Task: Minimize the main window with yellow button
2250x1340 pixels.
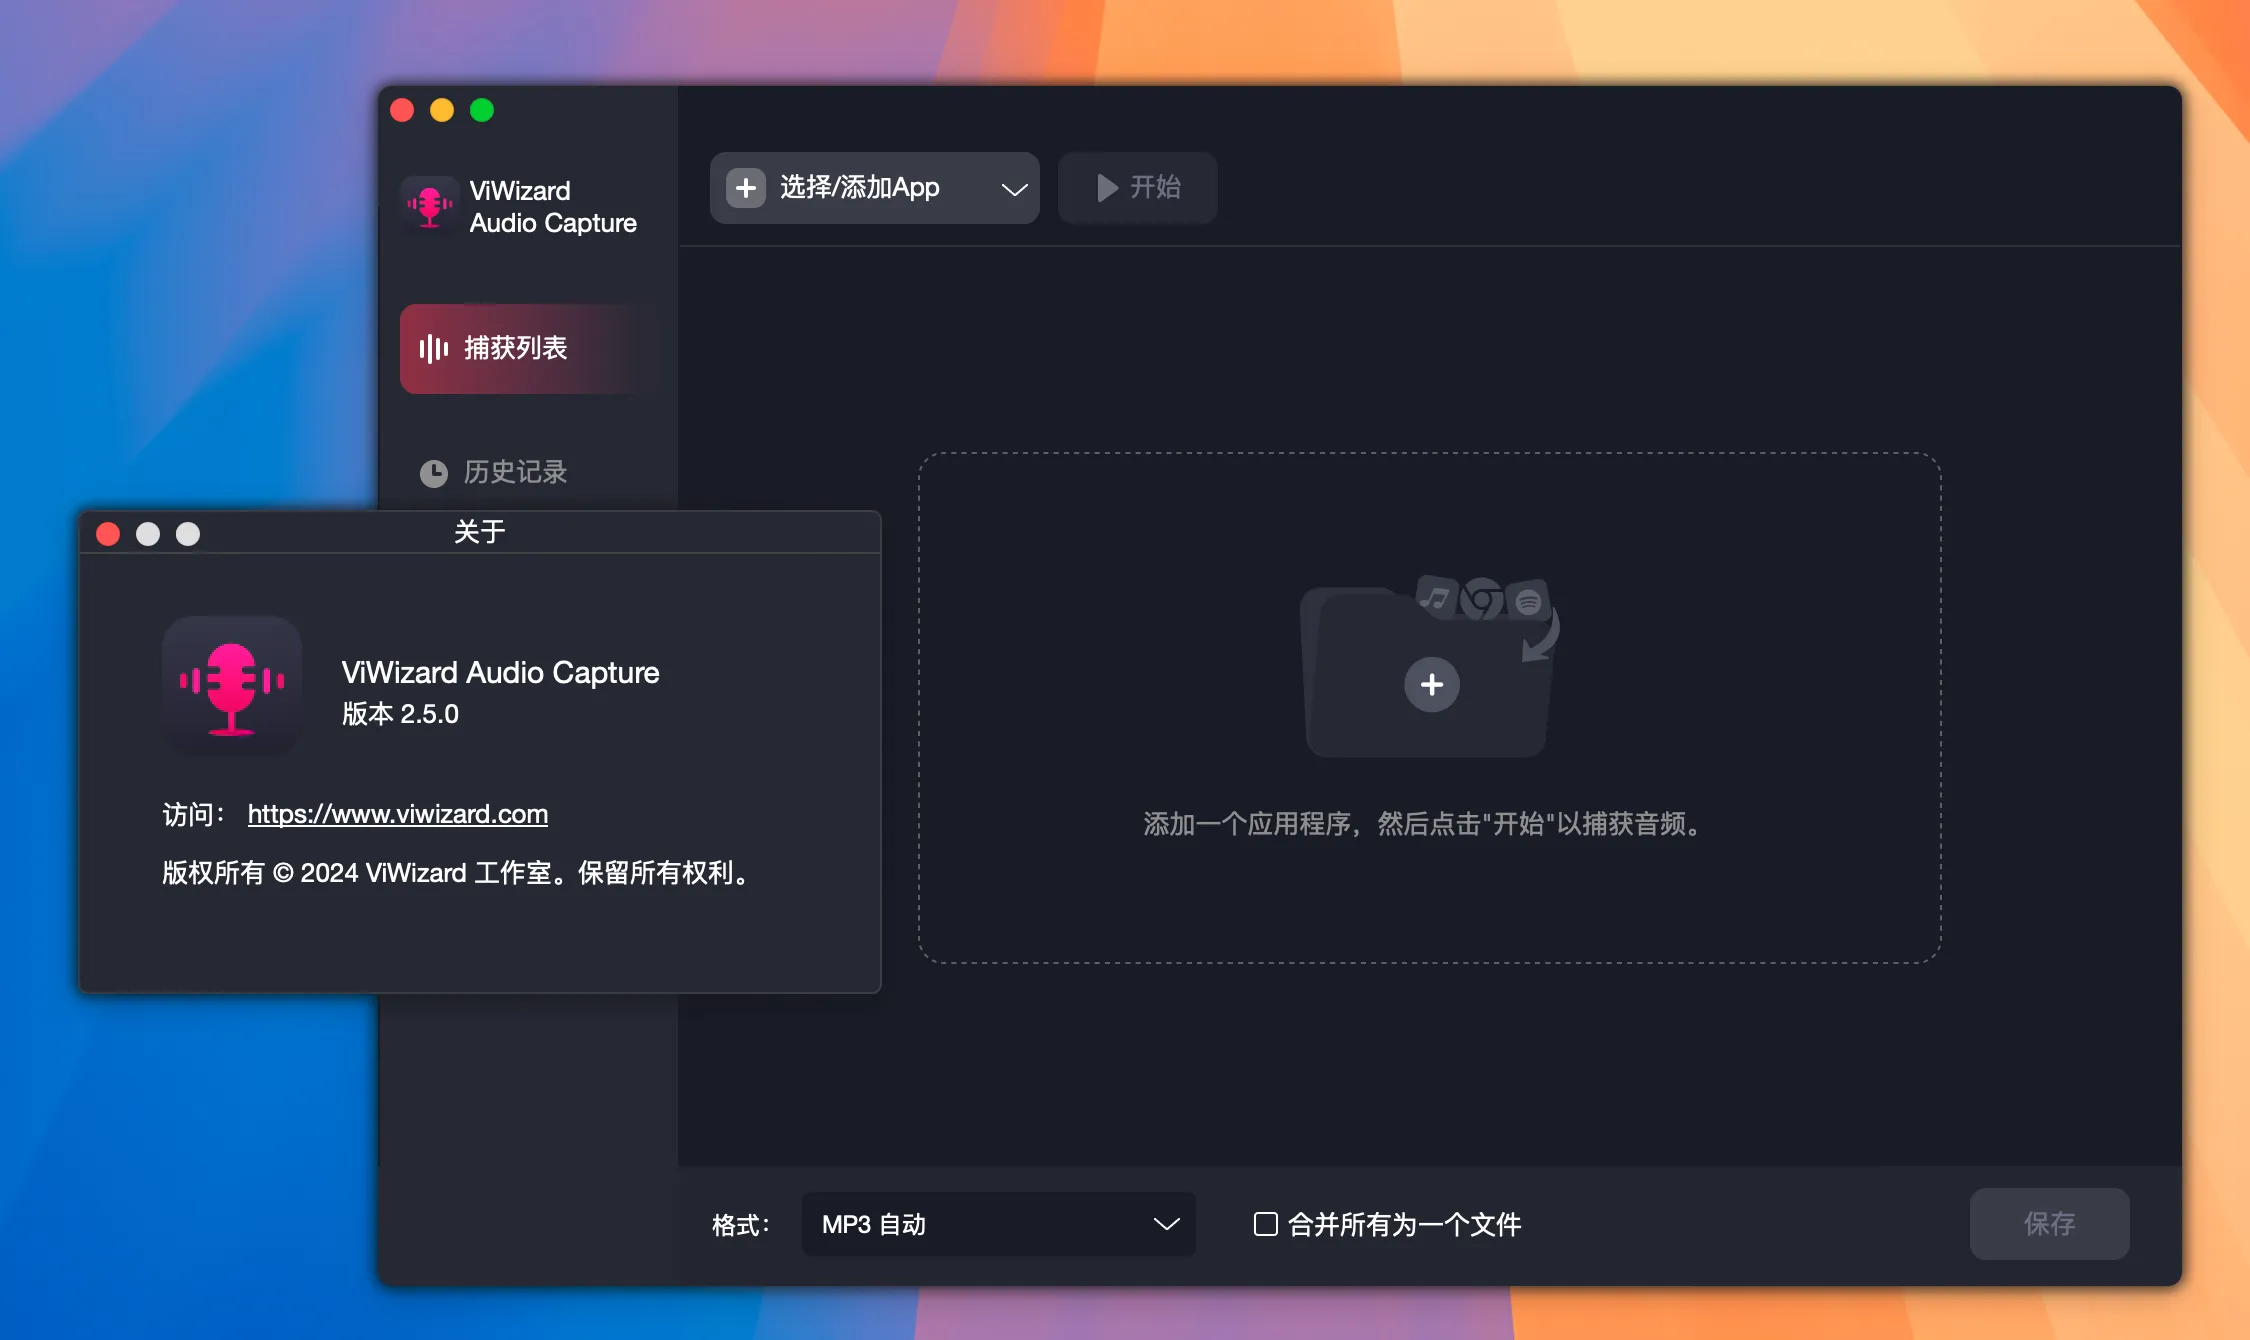Action: coord(442,110)
